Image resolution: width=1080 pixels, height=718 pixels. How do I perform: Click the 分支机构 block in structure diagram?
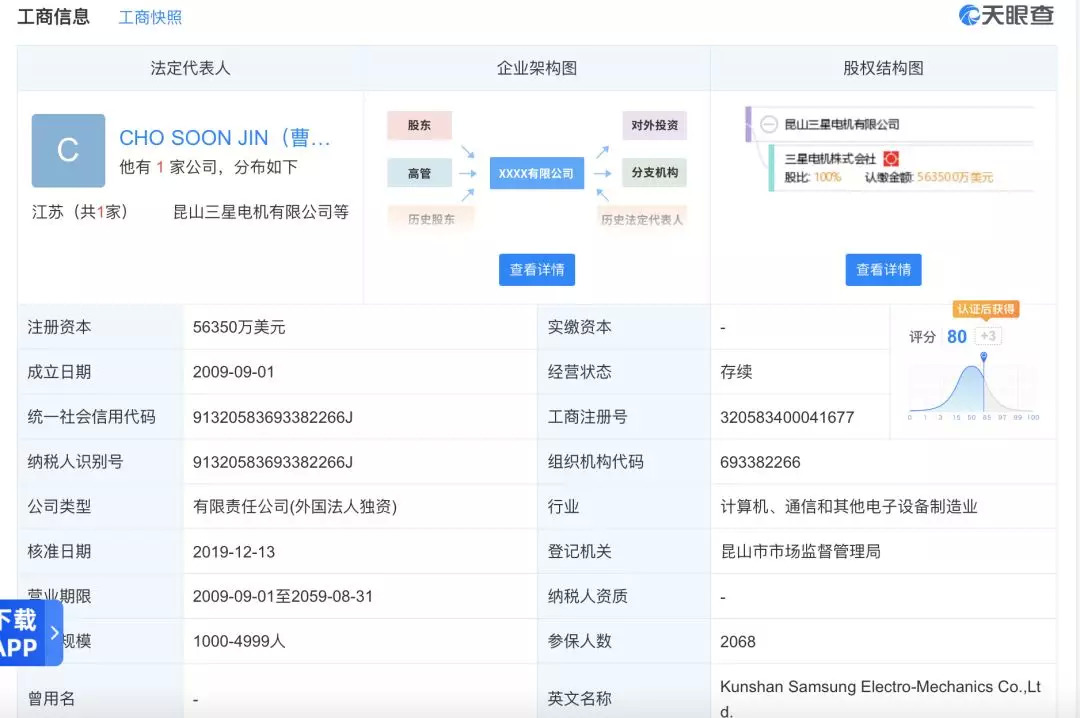coord(654,173)
